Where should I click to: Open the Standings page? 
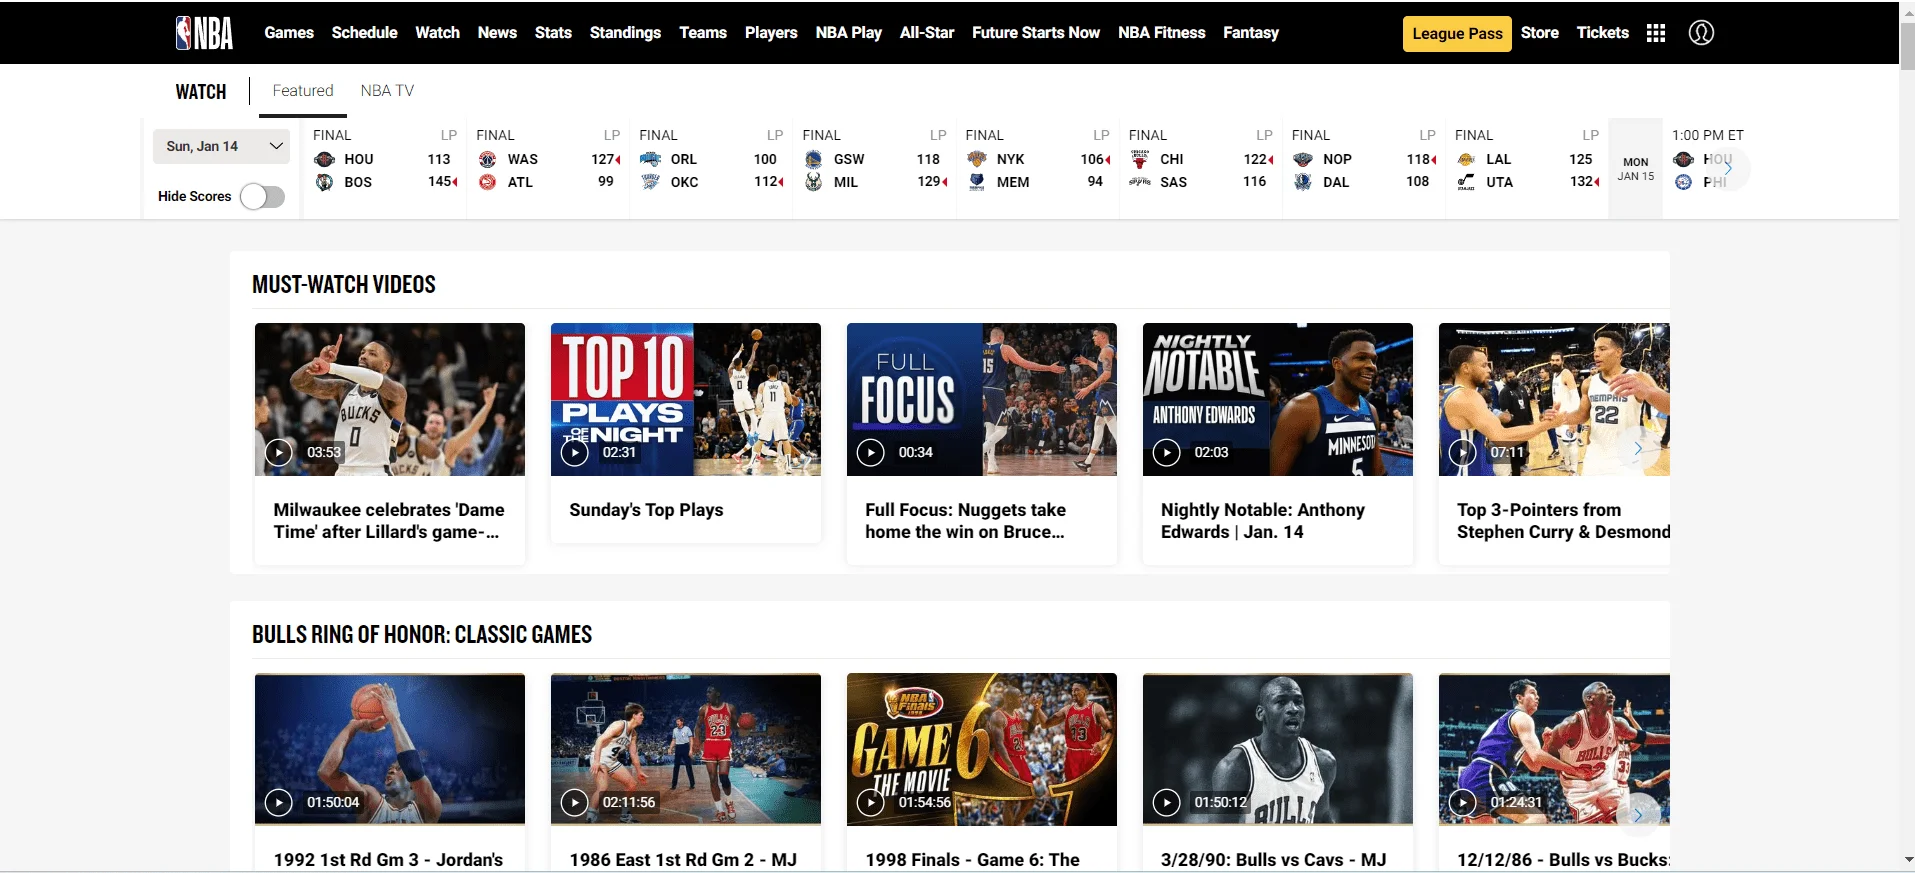click(x=625, y=32)
